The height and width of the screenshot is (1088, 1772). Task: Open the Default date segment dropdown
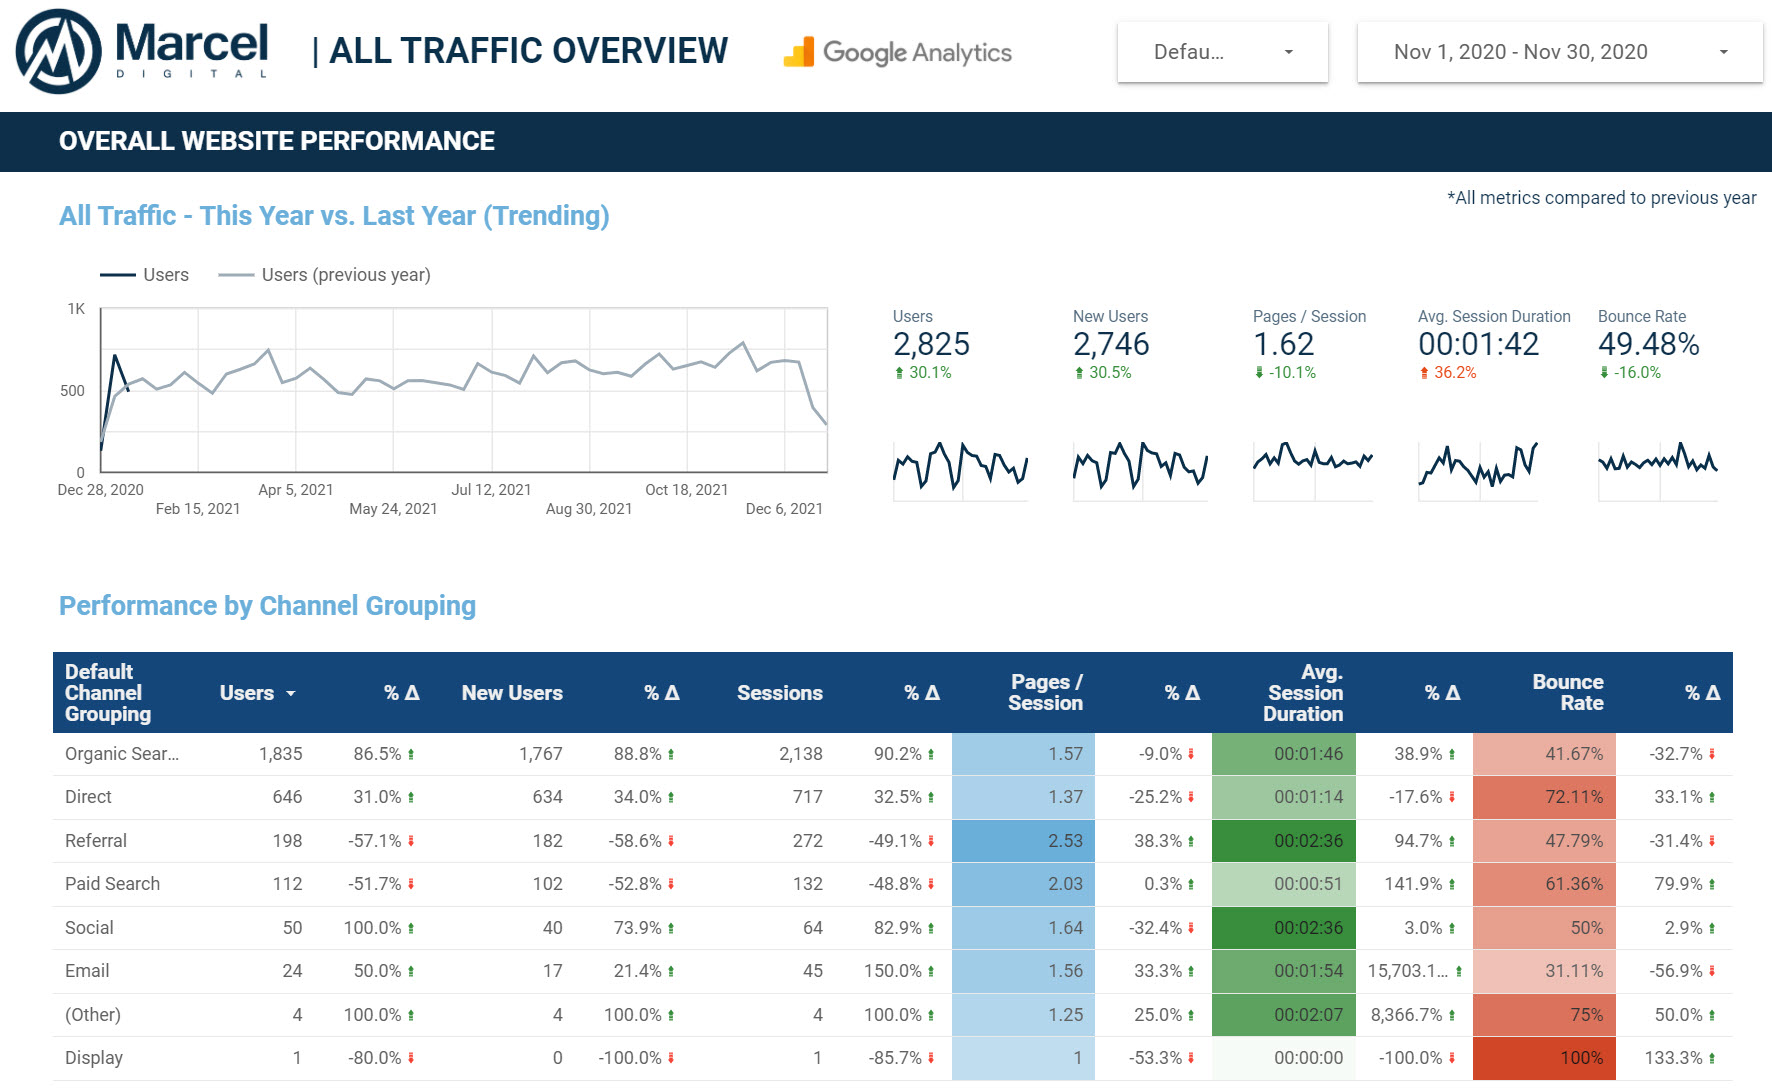tap(1221, 51)
